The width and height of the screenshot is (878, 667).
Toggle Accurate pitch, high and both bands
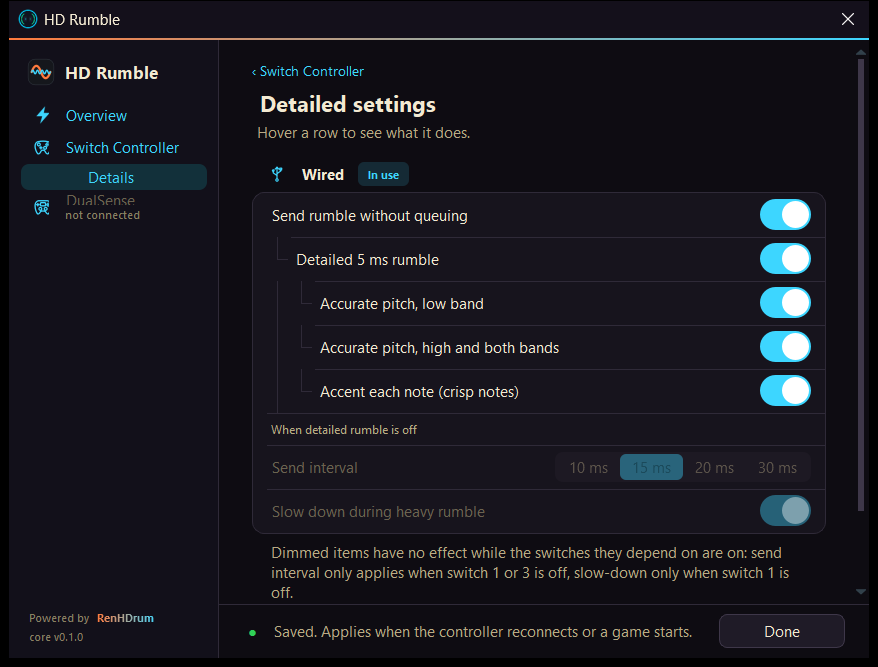pos(784,347)
